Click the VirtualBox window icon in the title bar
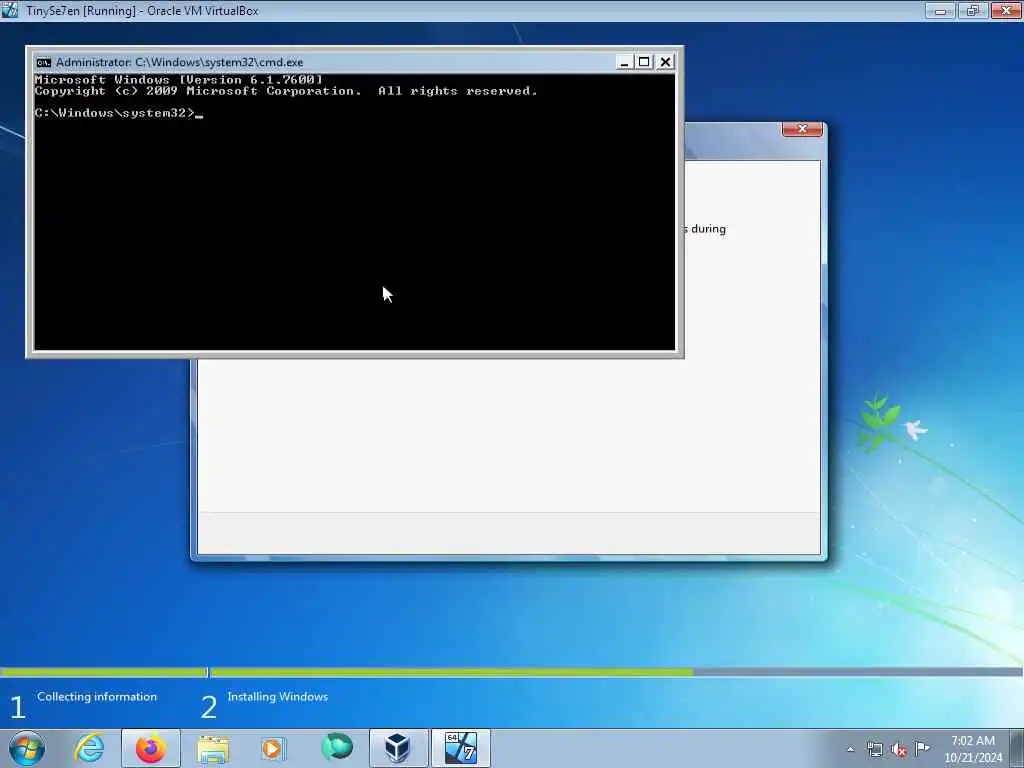Image resolution: width=1024 pixels, height=768 pixels. [x=10, y=10]
